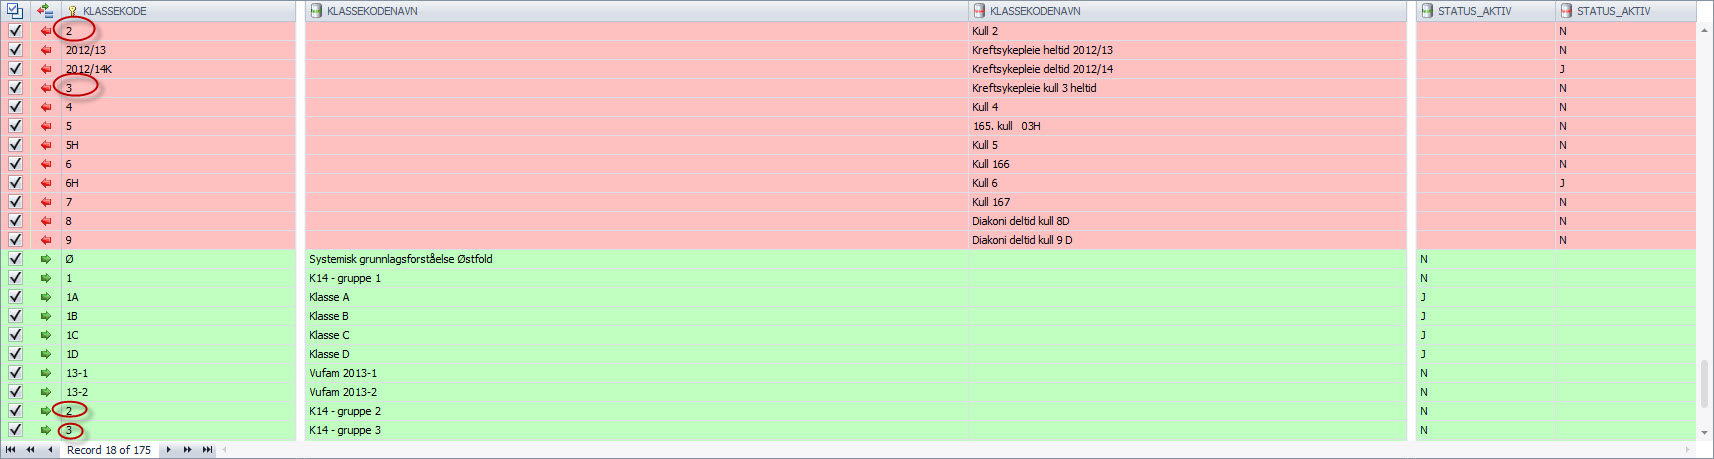Click the red left arrow in row 2012/13

pos(46,50)
